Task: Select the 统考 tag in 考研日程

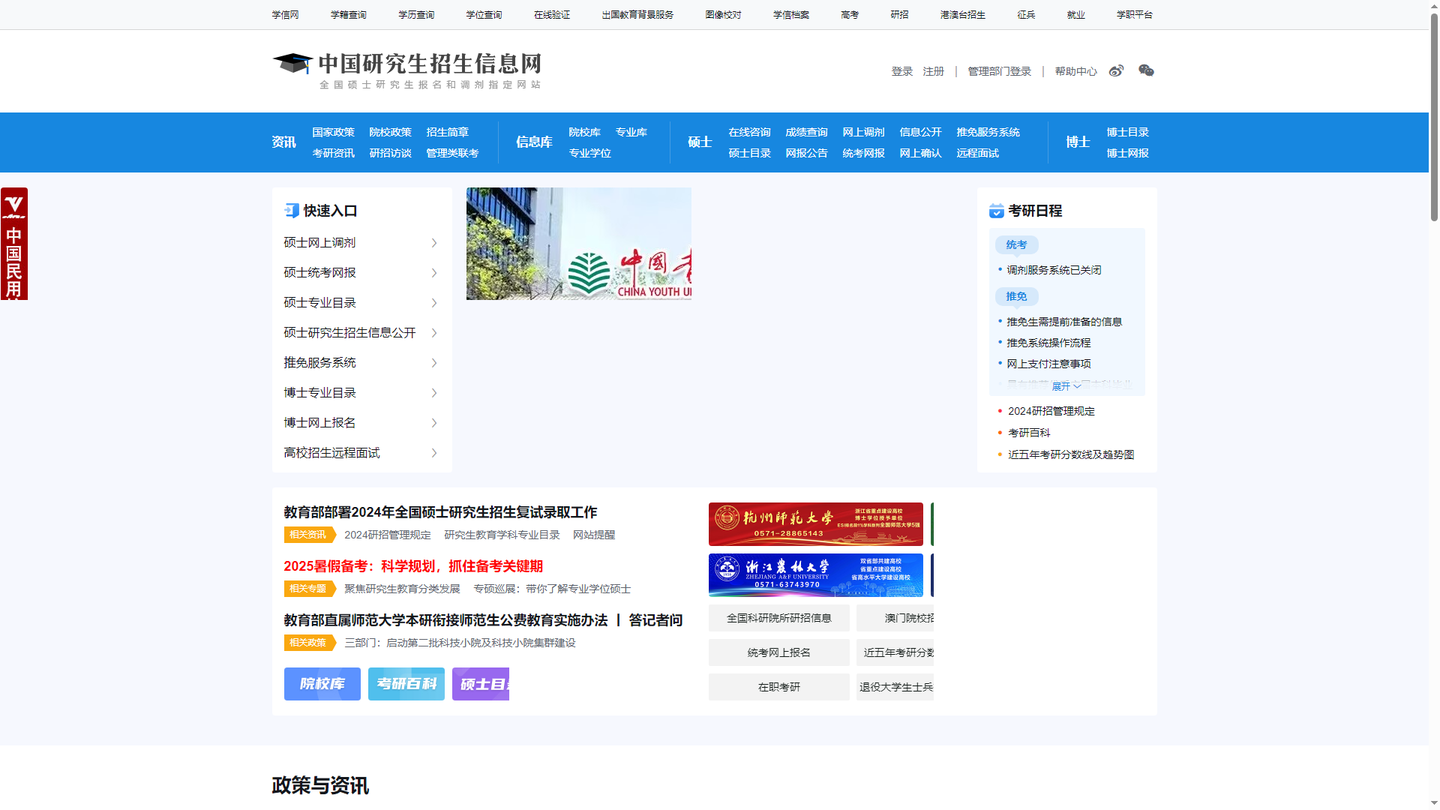Action: [x=1016, y=245]
